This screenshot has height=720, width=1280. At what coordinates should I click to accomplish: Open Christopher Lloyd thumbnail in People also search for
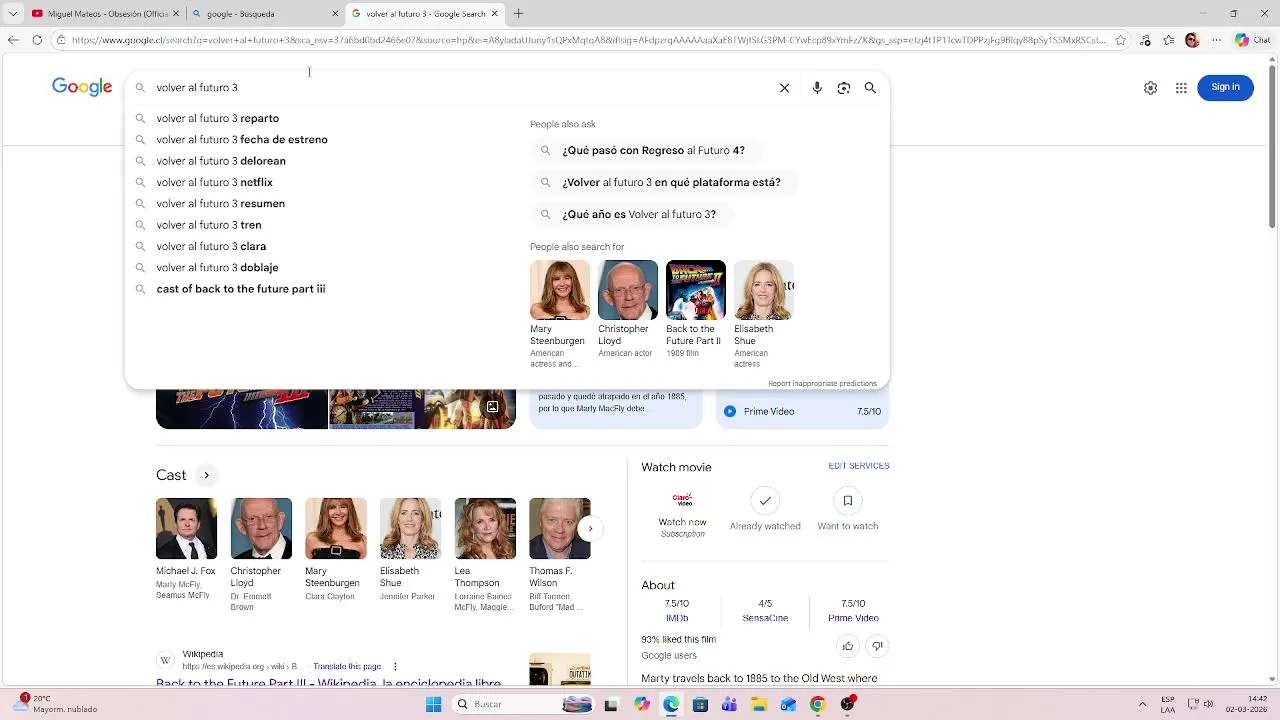[x=628, y=290]
